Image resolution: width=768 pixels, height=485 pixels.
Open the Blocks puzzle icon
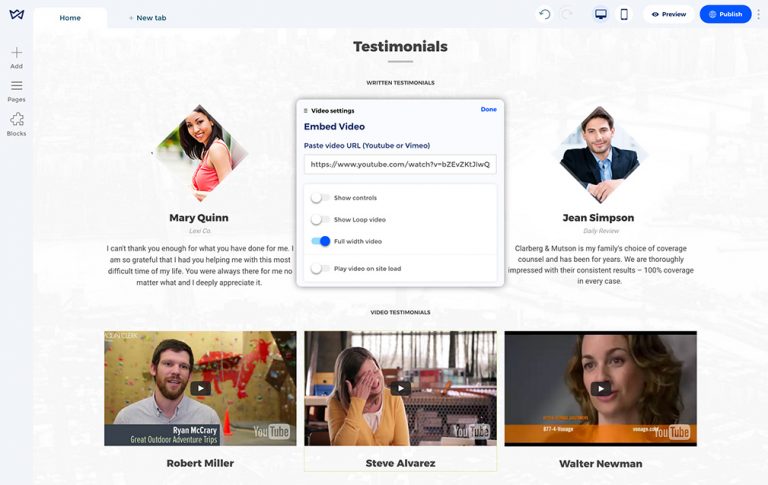coord(16,120)
